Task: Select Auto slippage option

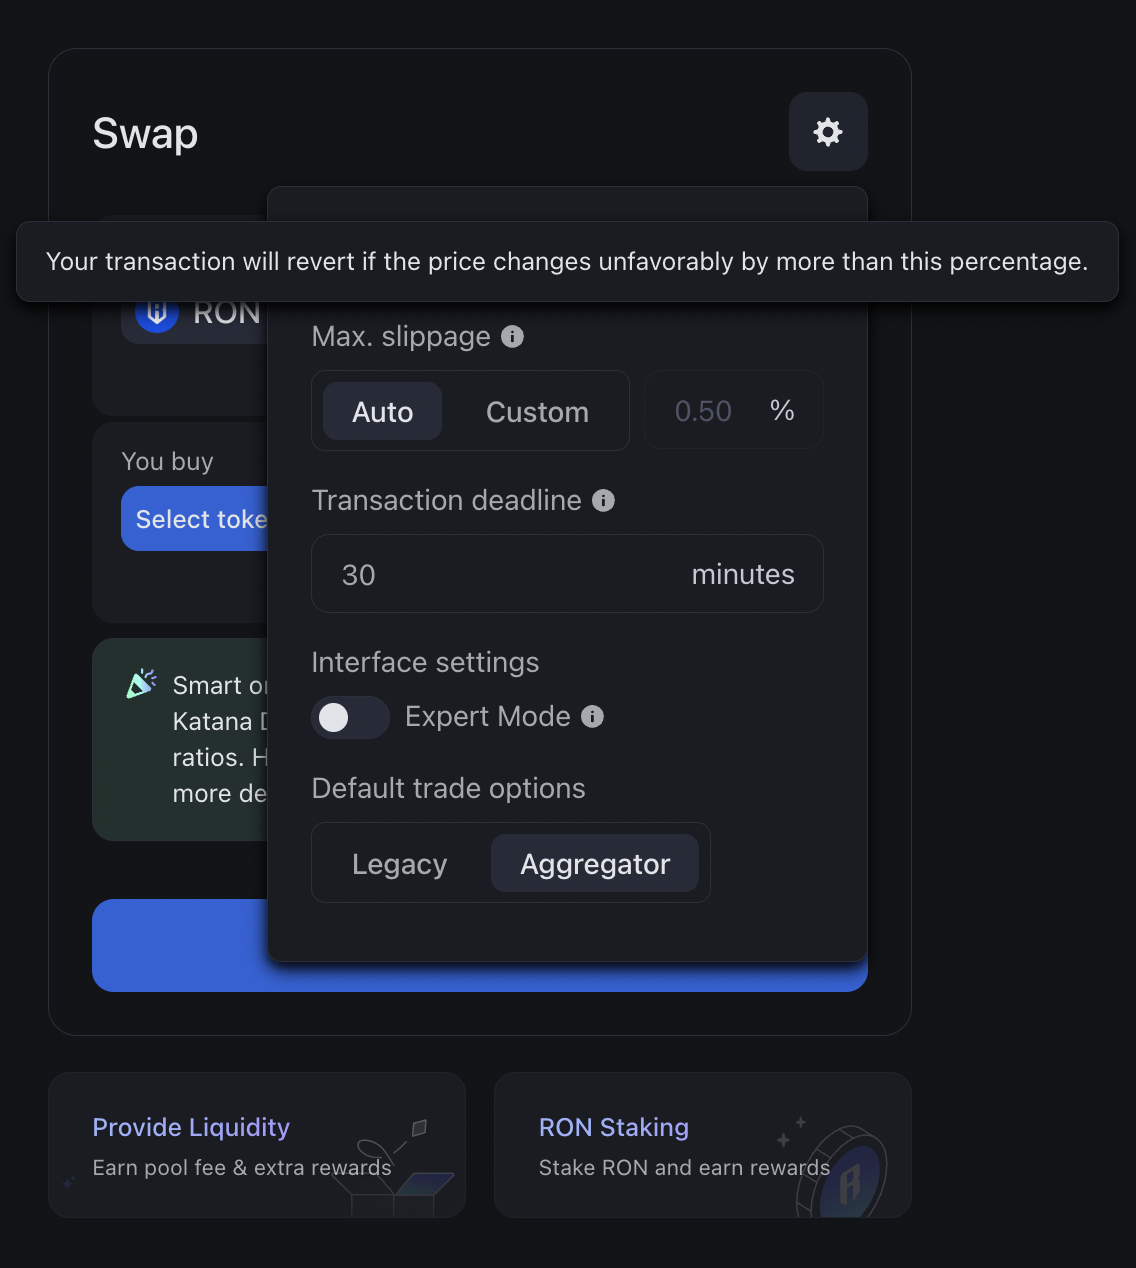Action: tap(382, 412)
